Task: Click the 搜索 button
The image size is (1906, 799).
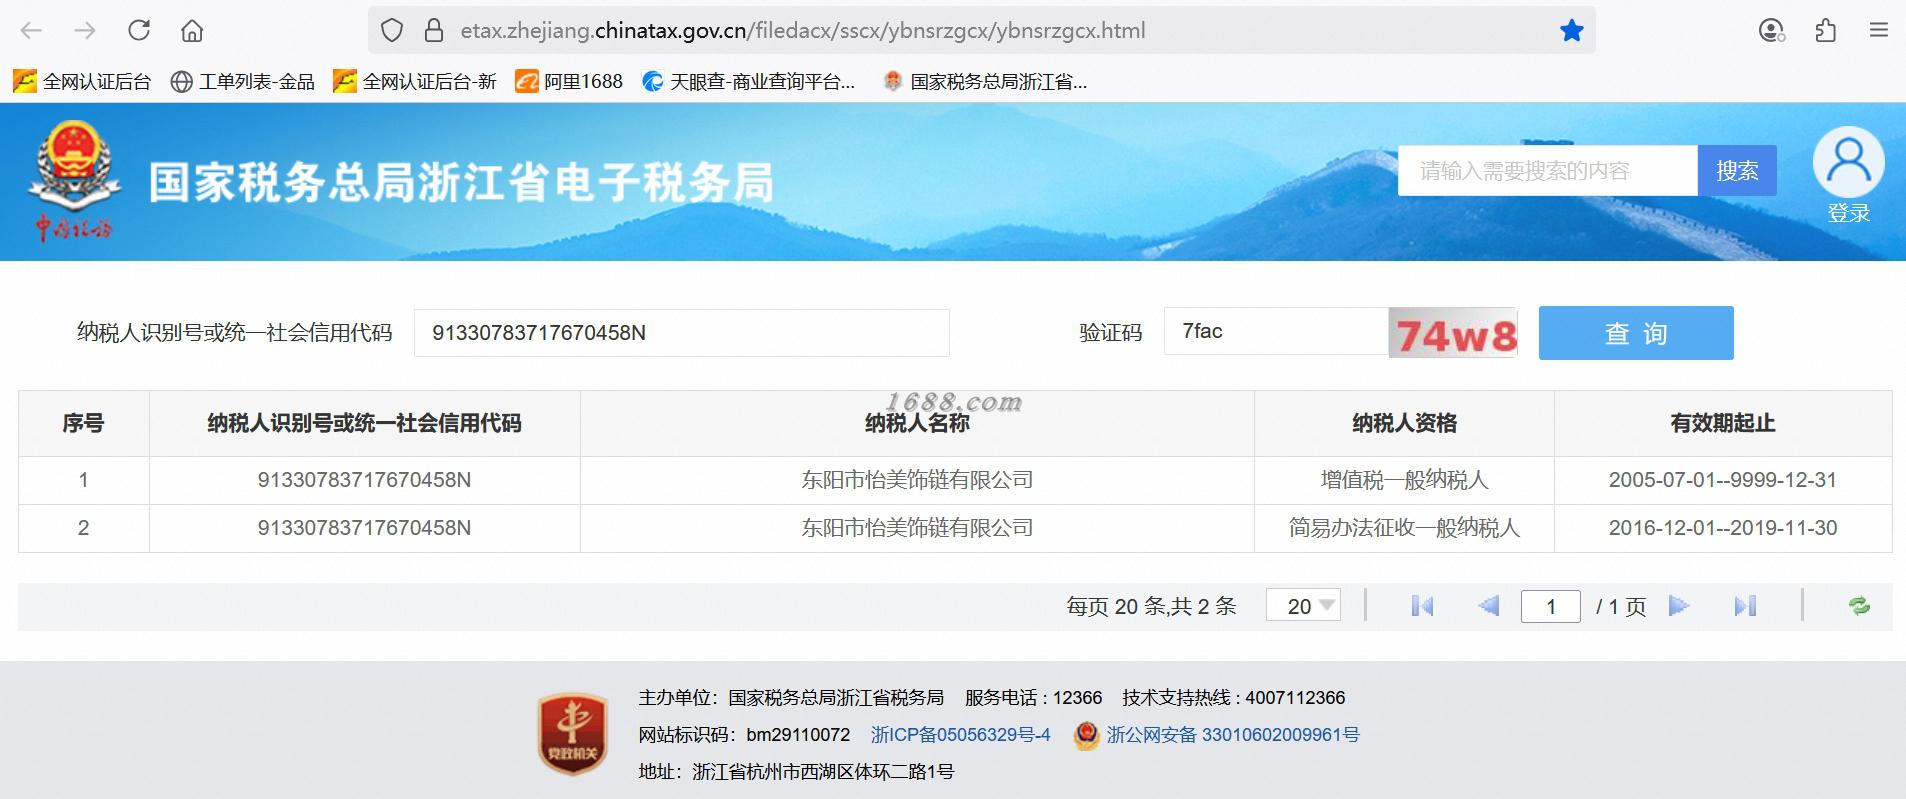Action: click(1737, 171)
